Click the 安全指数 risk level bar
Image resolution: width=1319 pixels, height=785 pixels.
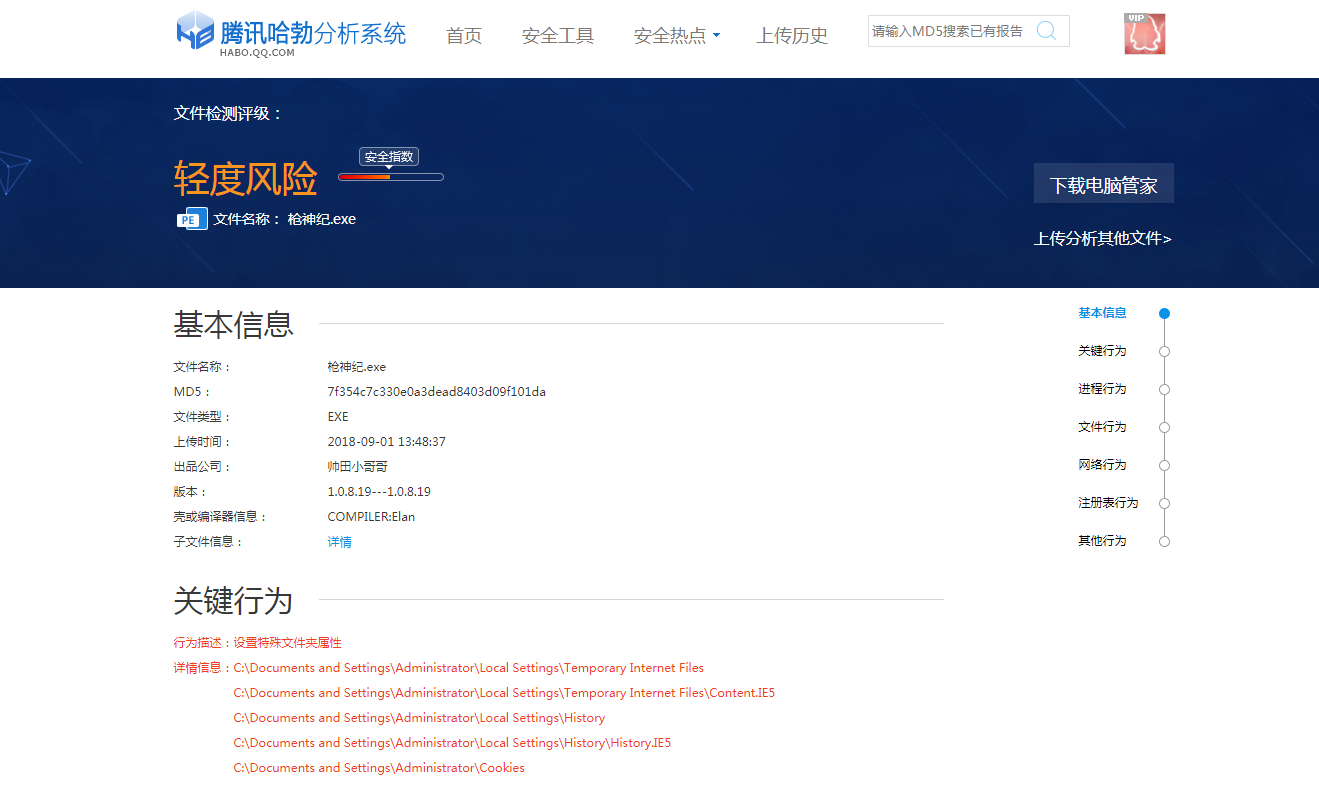point(390,177)
